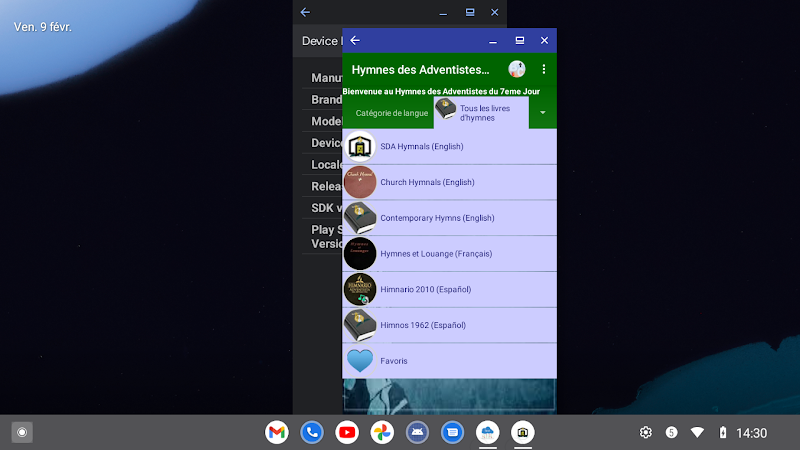This screenshot has height=450, width=800.
Task: Open Hymnes et Louange (Français) row
Action: pos(449,254)
